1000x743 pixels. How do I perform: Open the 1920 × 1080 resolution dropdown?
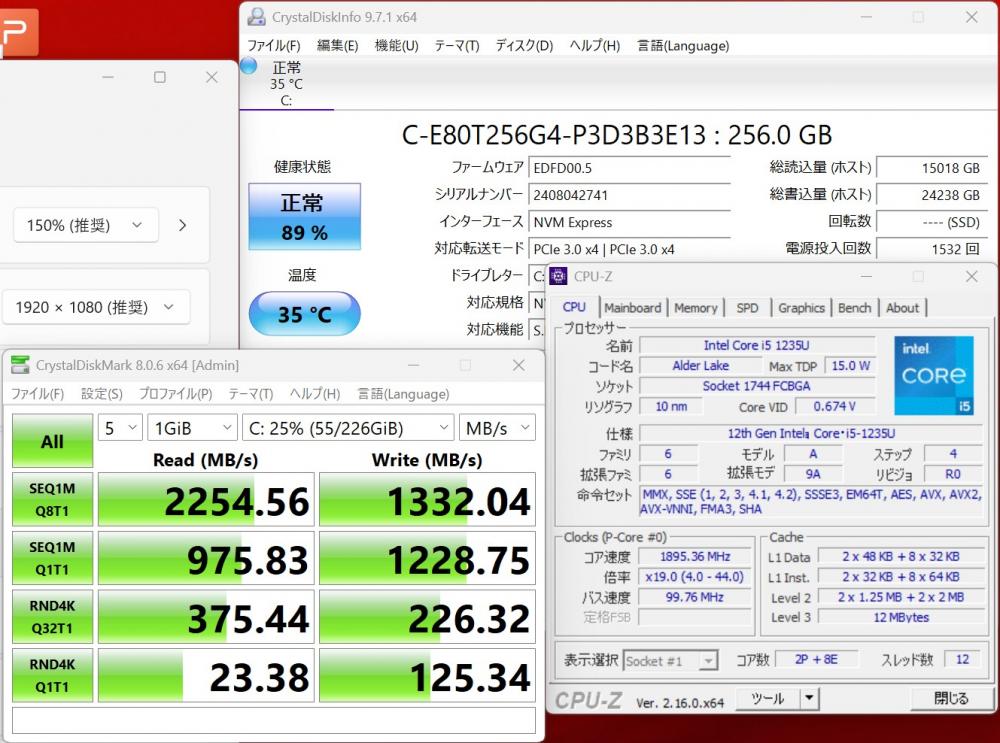pos(96,307)
